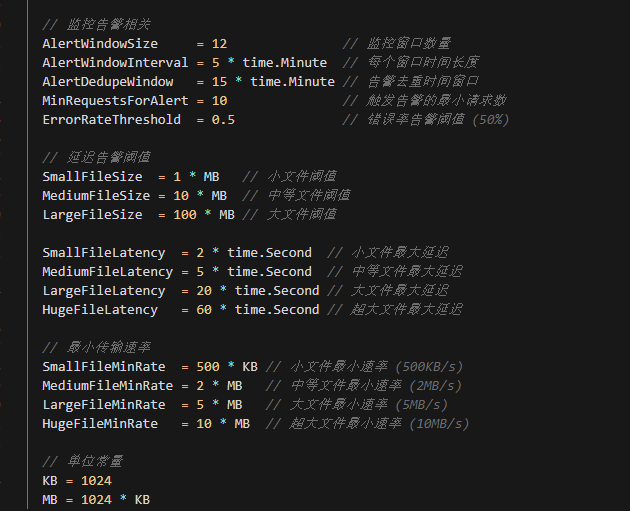The width and height of the screenshot is (630, 511).
Task: Click the HugeFileLatency constant name
Action: pos(100,310)
